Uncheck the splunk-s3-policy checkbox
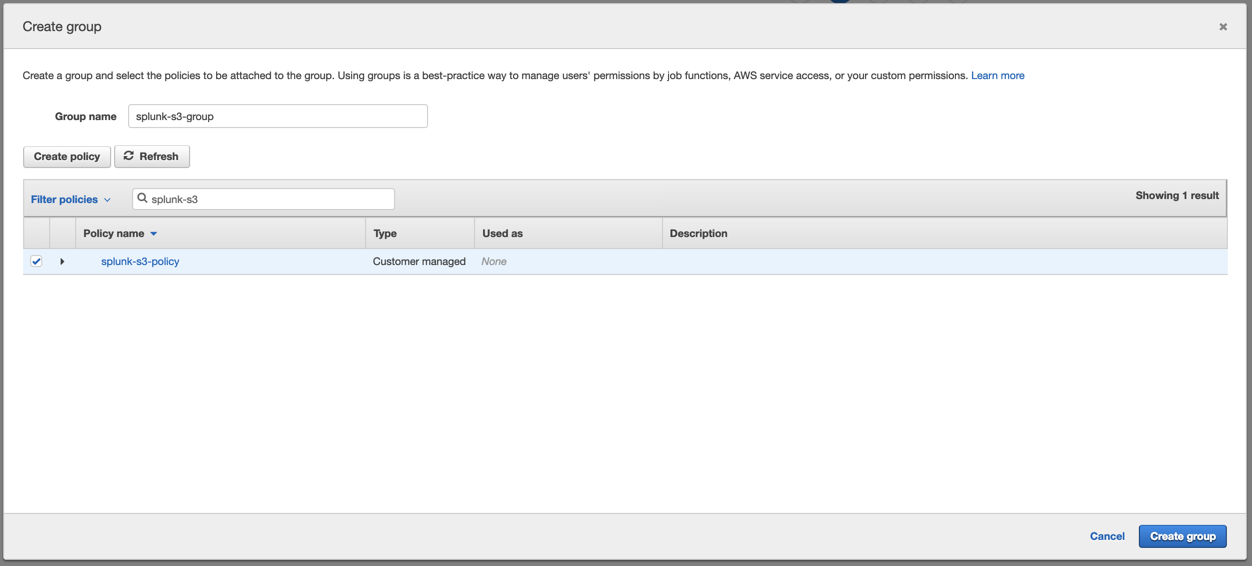Image resolution: width=1252 pixels, height=566 pixels. click(36, 261)
